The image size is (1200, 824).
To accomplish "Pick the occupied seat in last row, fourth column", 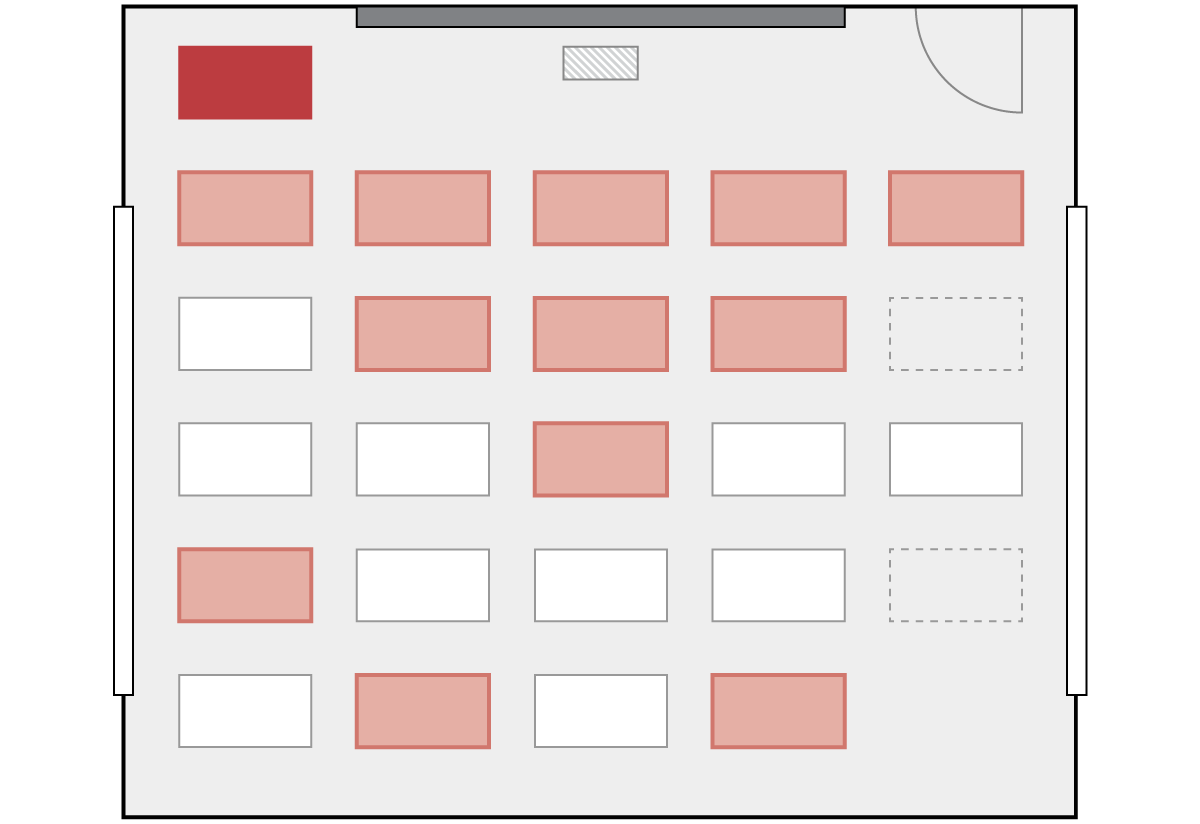I will click(778, 711).
